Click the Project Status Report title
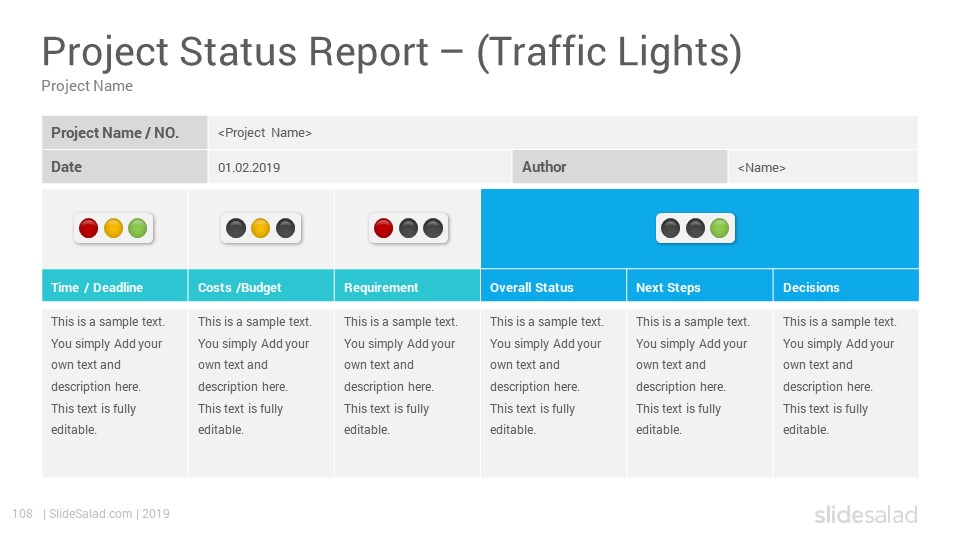Screen dimensions: 960x540 [392, 52]
